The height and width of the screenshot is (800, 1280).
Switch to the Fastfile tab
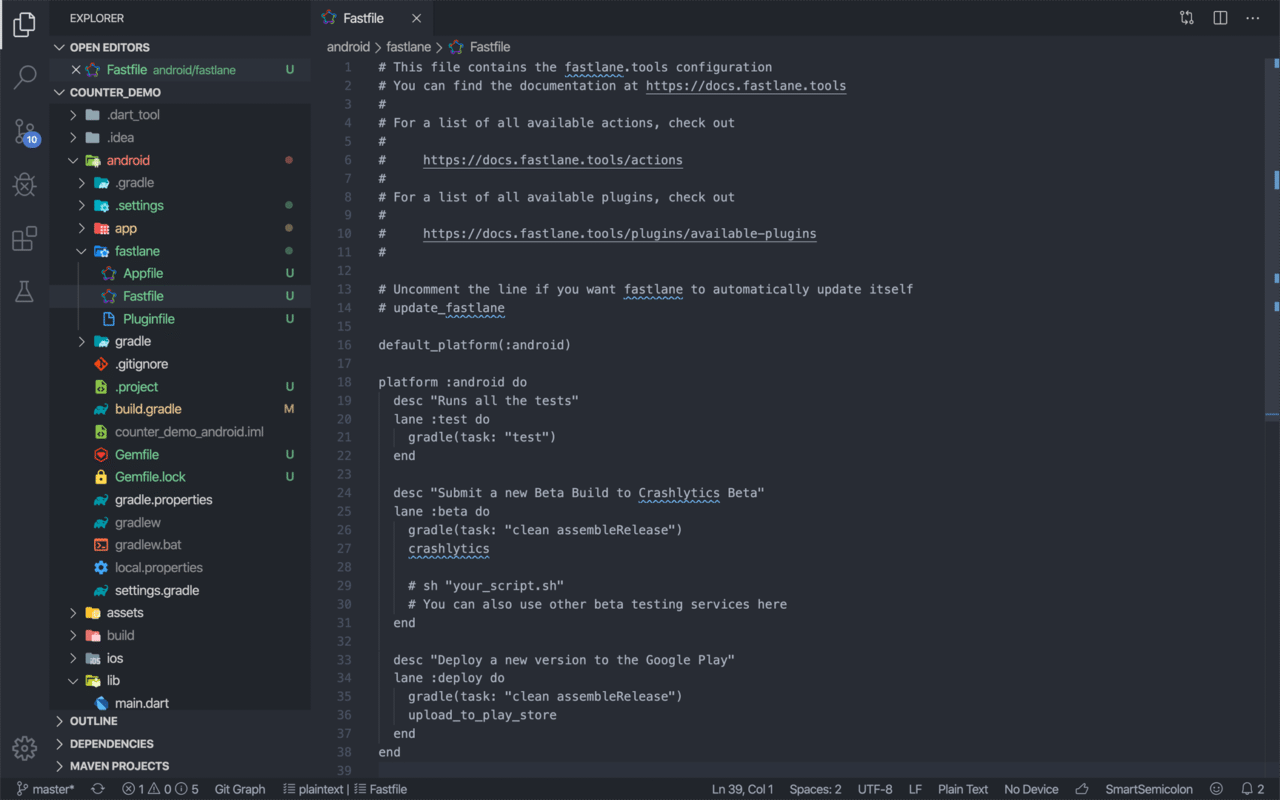point(371,18)
